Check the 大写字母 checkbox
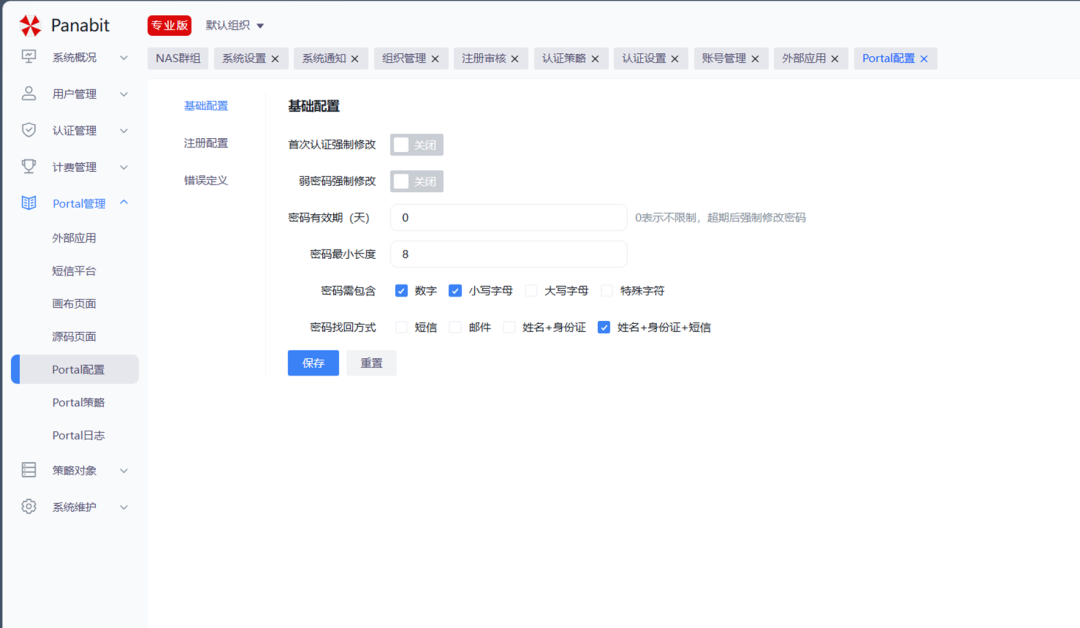The width and height of the screenshot is (1080, 628). [x=531, y=291]
